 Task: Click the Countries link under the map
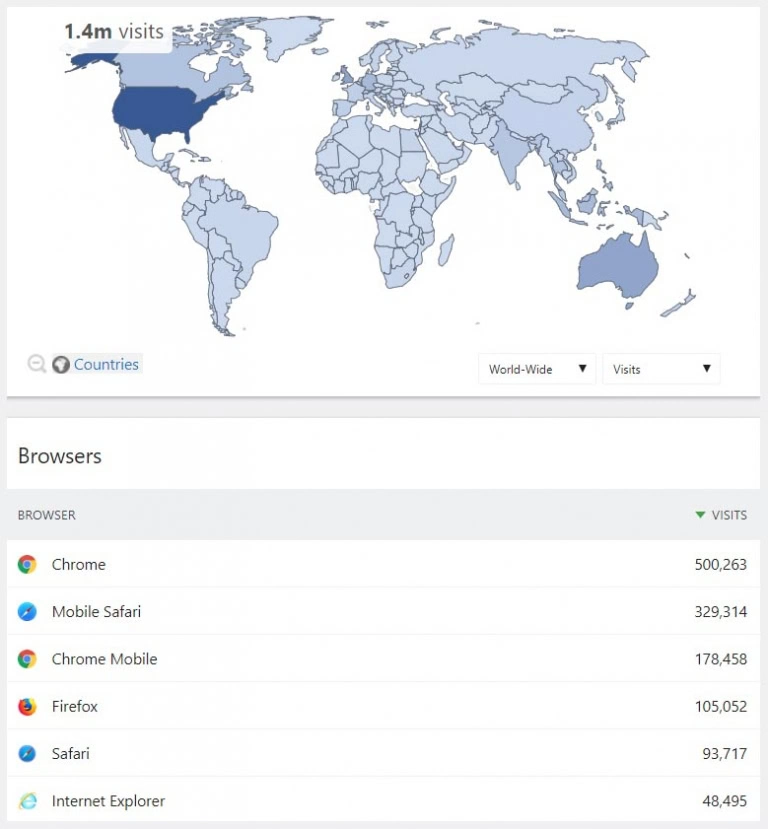(x=106, y=364)
